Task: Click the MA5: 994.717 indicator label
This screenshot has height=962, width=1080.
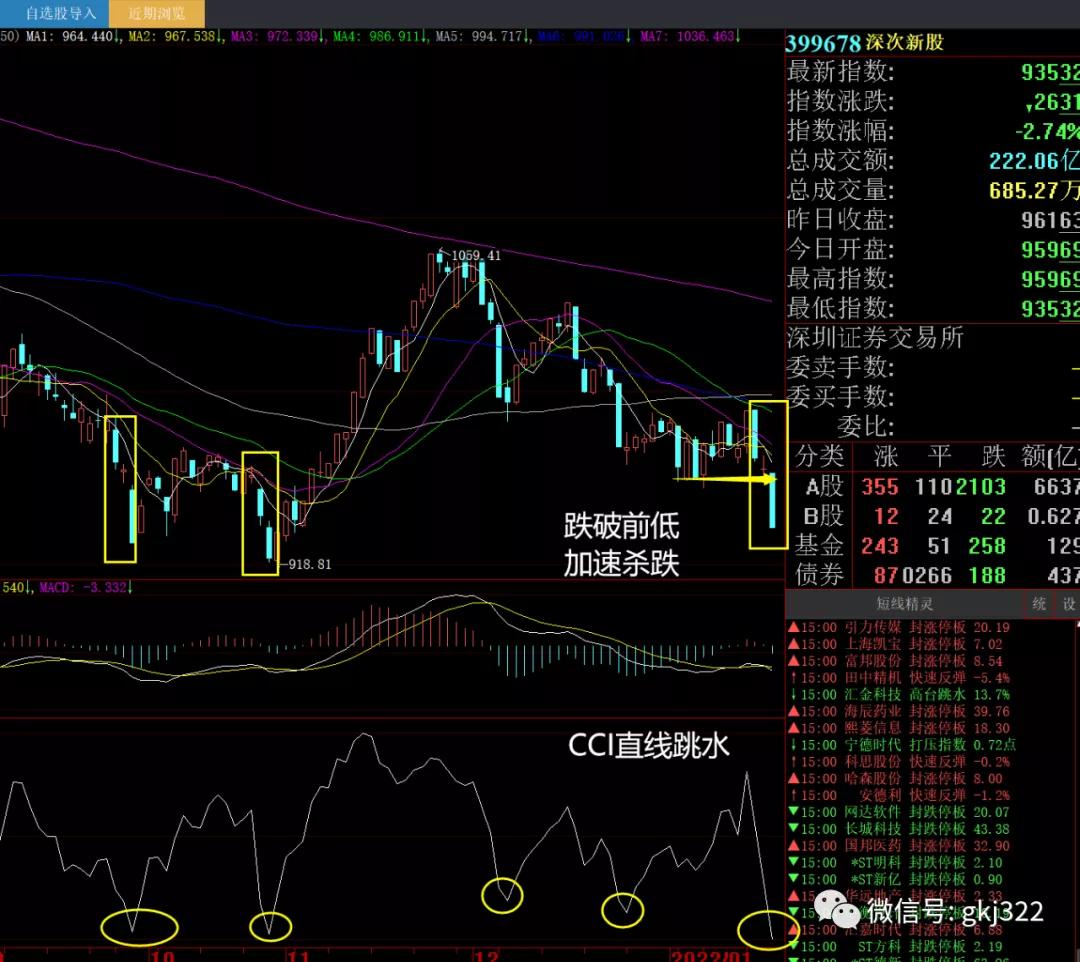Action: click(x=483, y=36)
